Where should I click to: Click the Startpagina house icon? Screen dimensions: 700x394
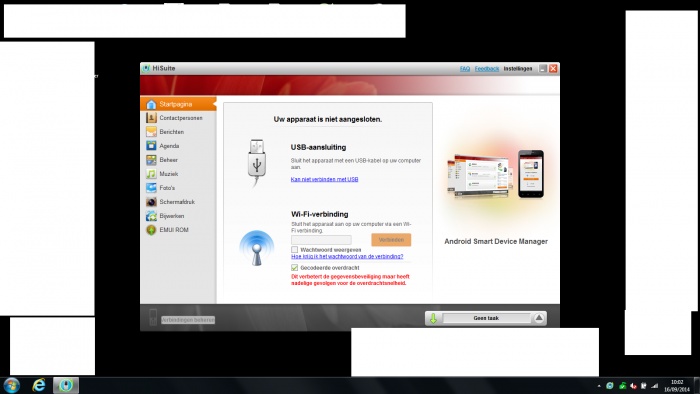[x=151, y=104]
